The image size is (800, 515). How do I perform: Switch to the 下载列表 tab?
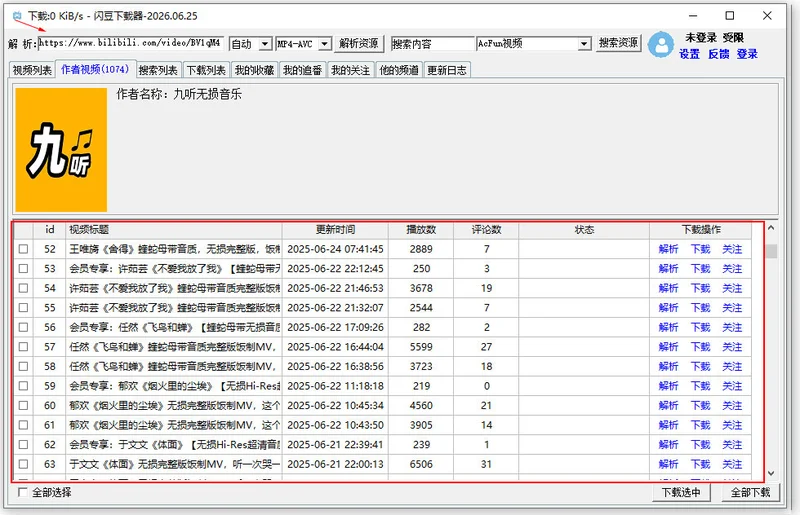[206, 70]
